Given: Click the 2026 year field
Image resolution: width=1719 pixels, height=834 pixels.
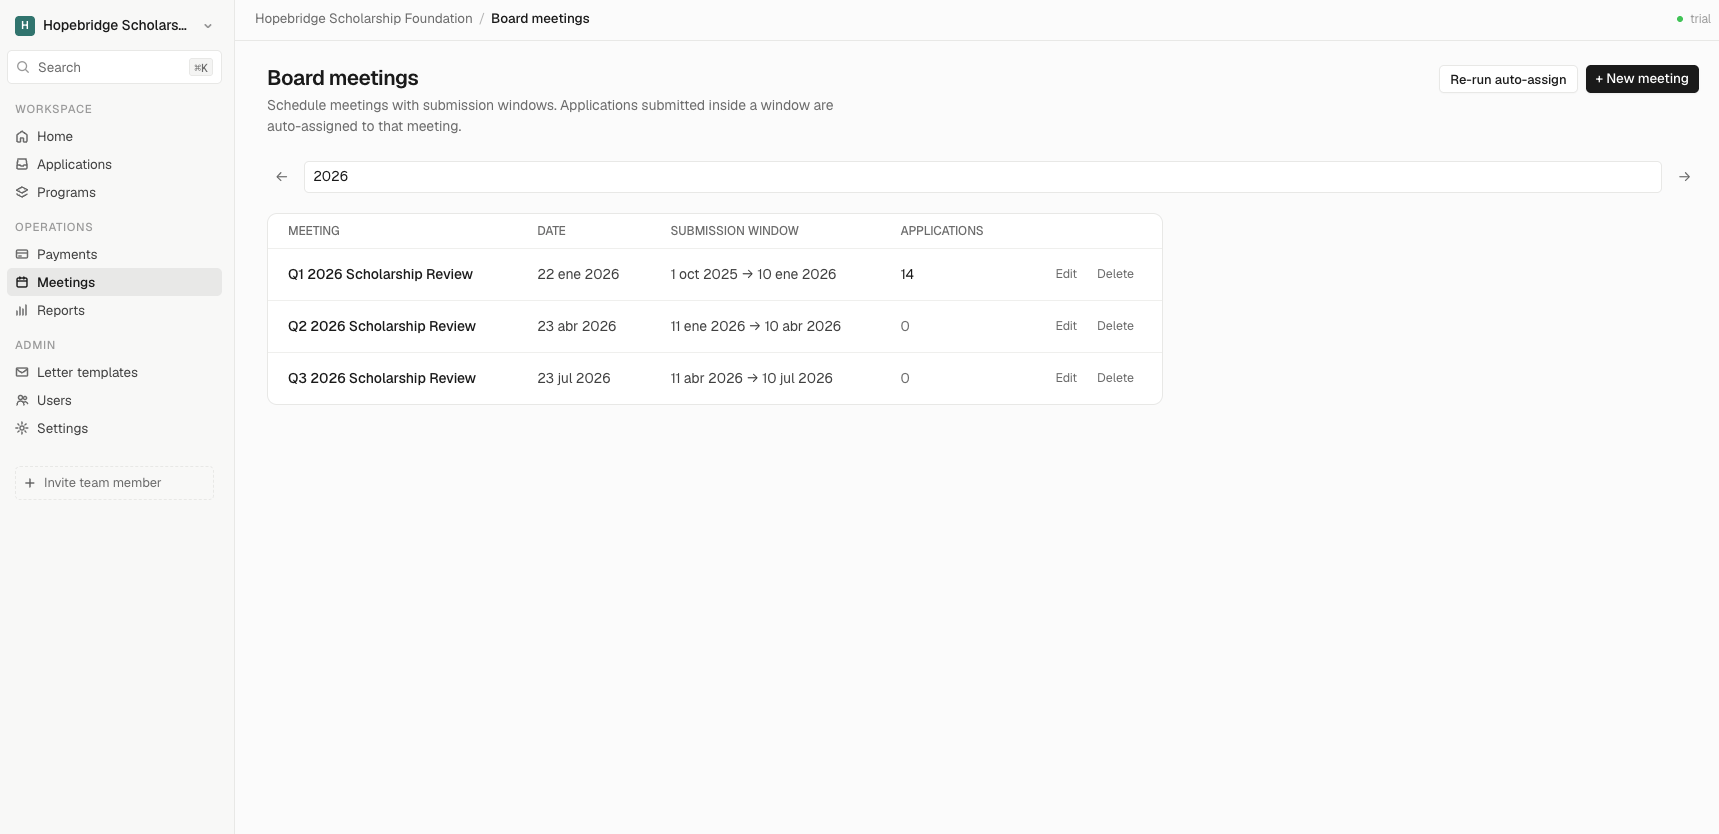Looking at the screenshot, I should click(983, 177).
